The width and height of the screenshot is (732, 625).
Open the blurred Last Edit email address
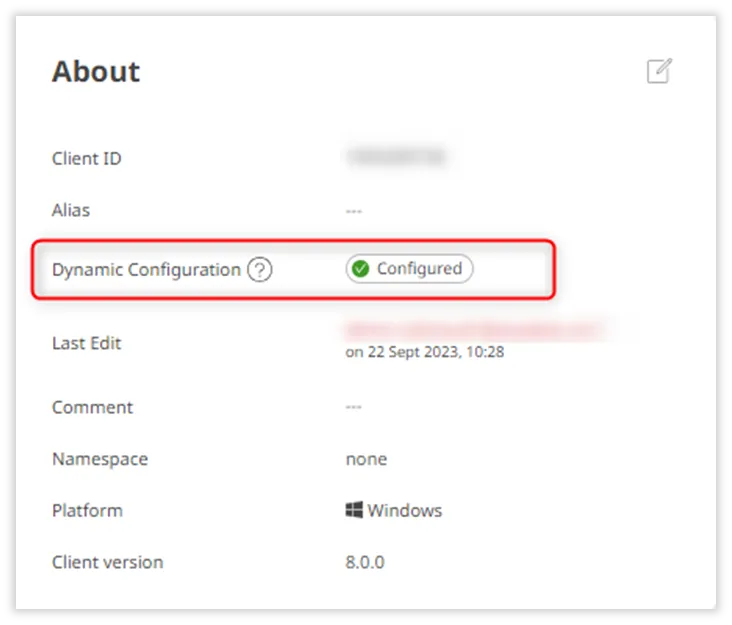[x=475, y=328]
